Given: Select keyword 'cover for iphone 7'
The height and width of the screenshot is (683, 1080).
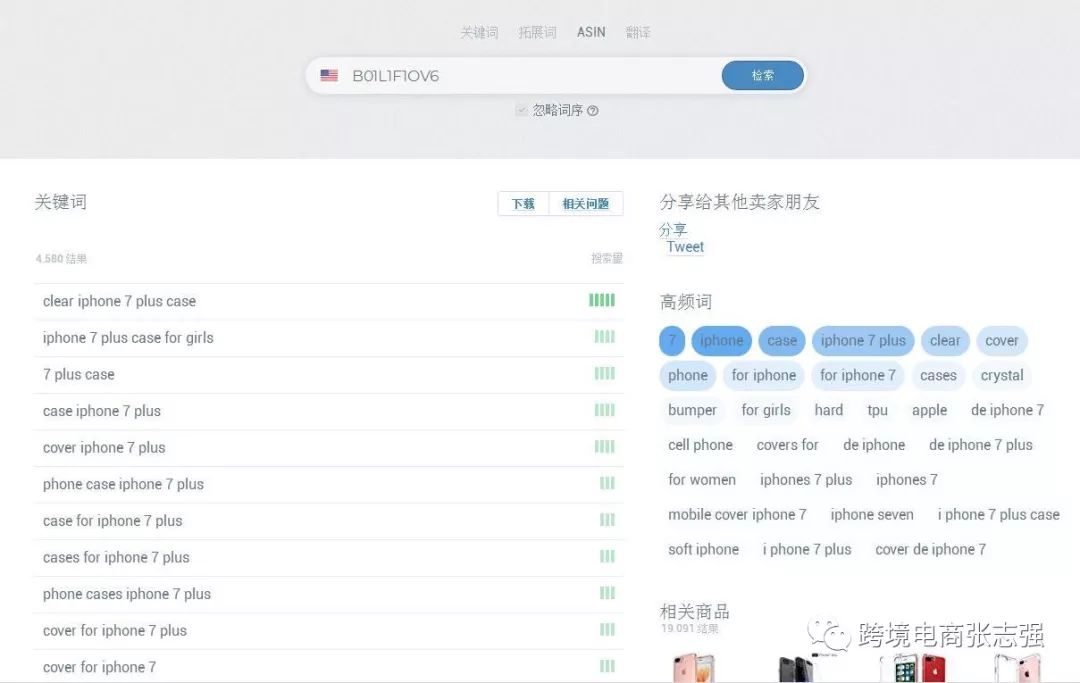Looking at the screenshot, I should tap(99, 666).
